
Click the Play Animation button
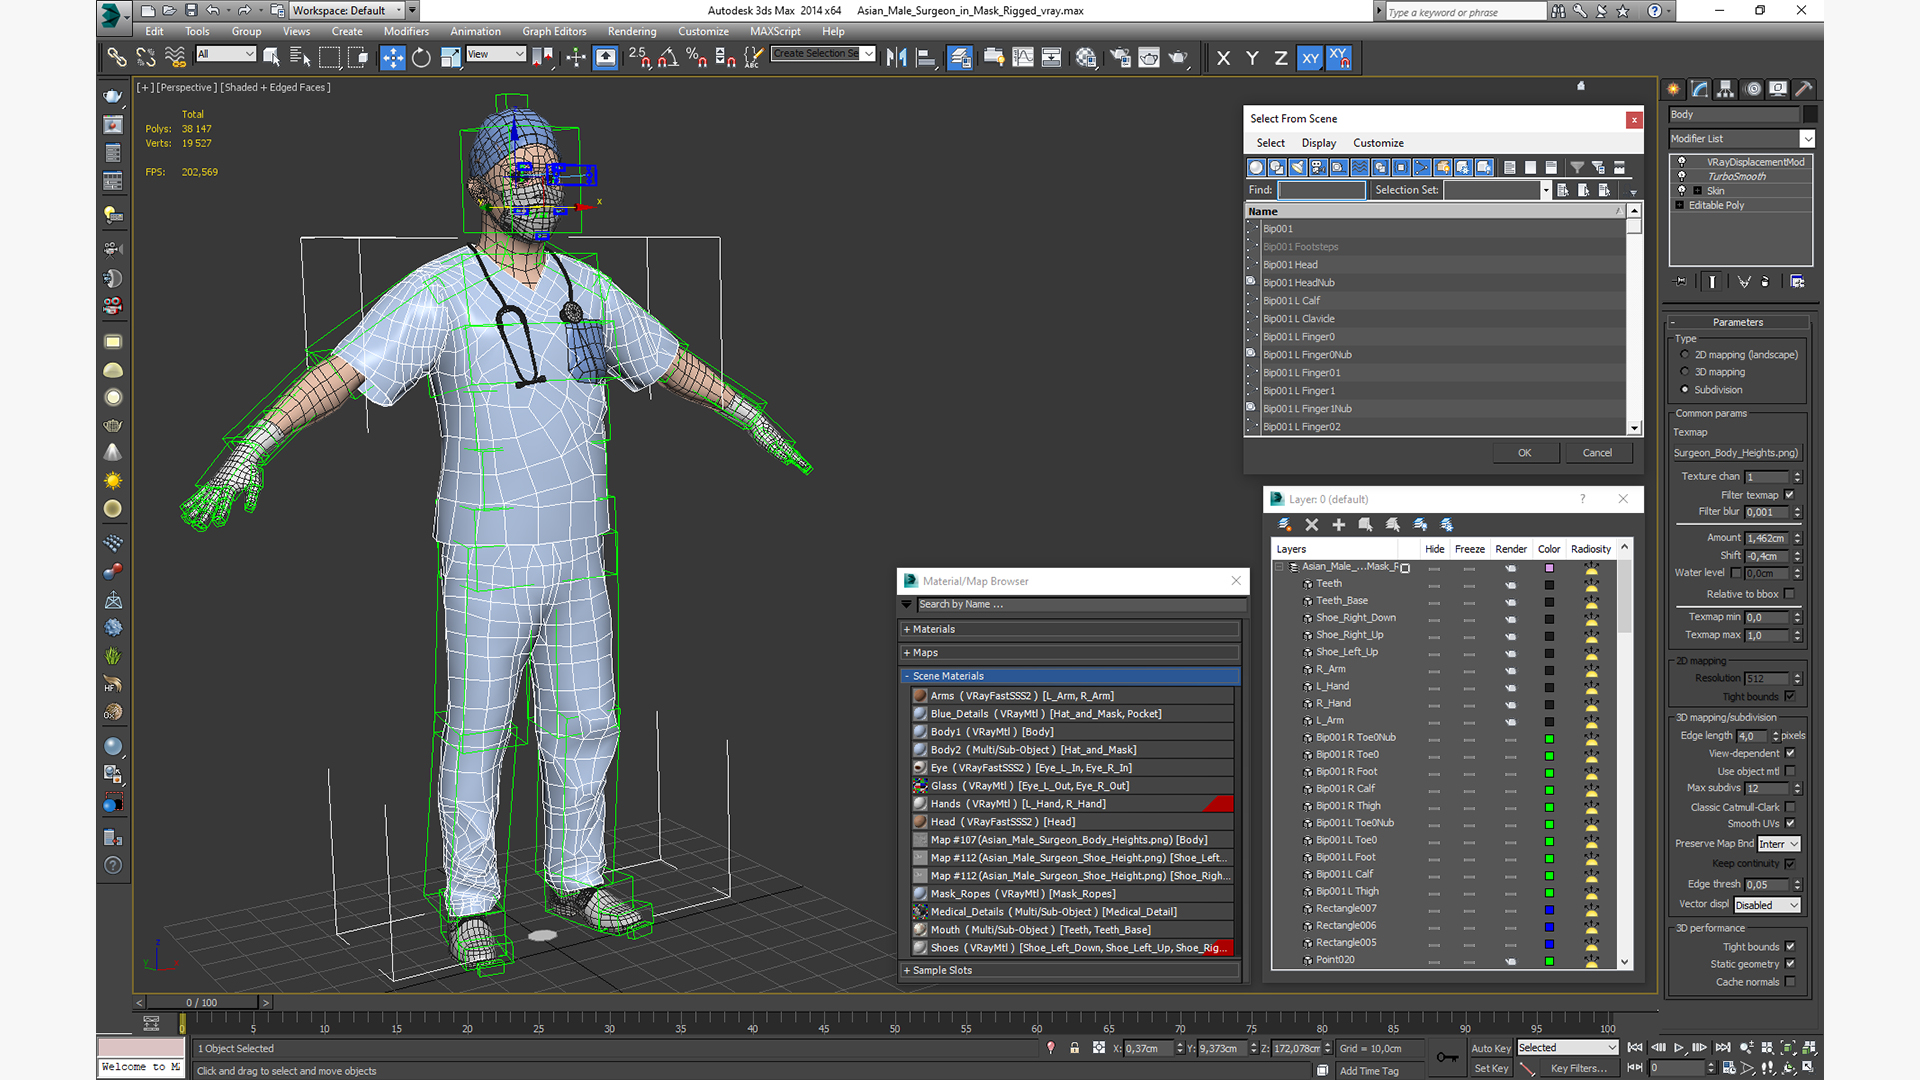tap(1679, 1048)
